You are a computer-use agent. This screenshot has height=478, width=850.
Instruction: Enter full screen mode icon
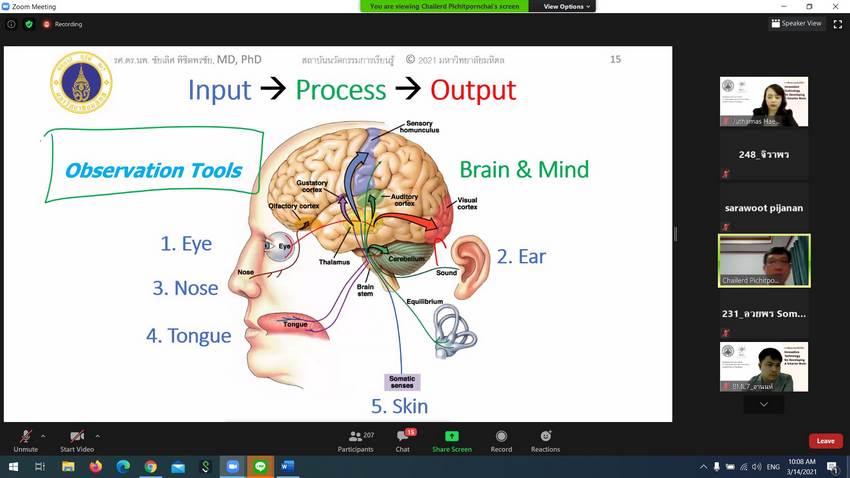click(837, 23)
